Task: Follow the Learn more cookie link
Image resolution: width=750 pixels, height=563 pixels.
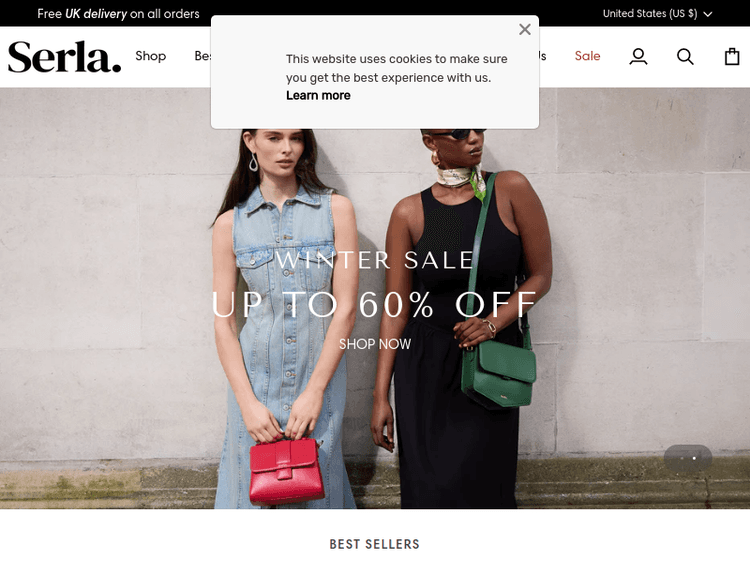Action: (x=318, y=95)
